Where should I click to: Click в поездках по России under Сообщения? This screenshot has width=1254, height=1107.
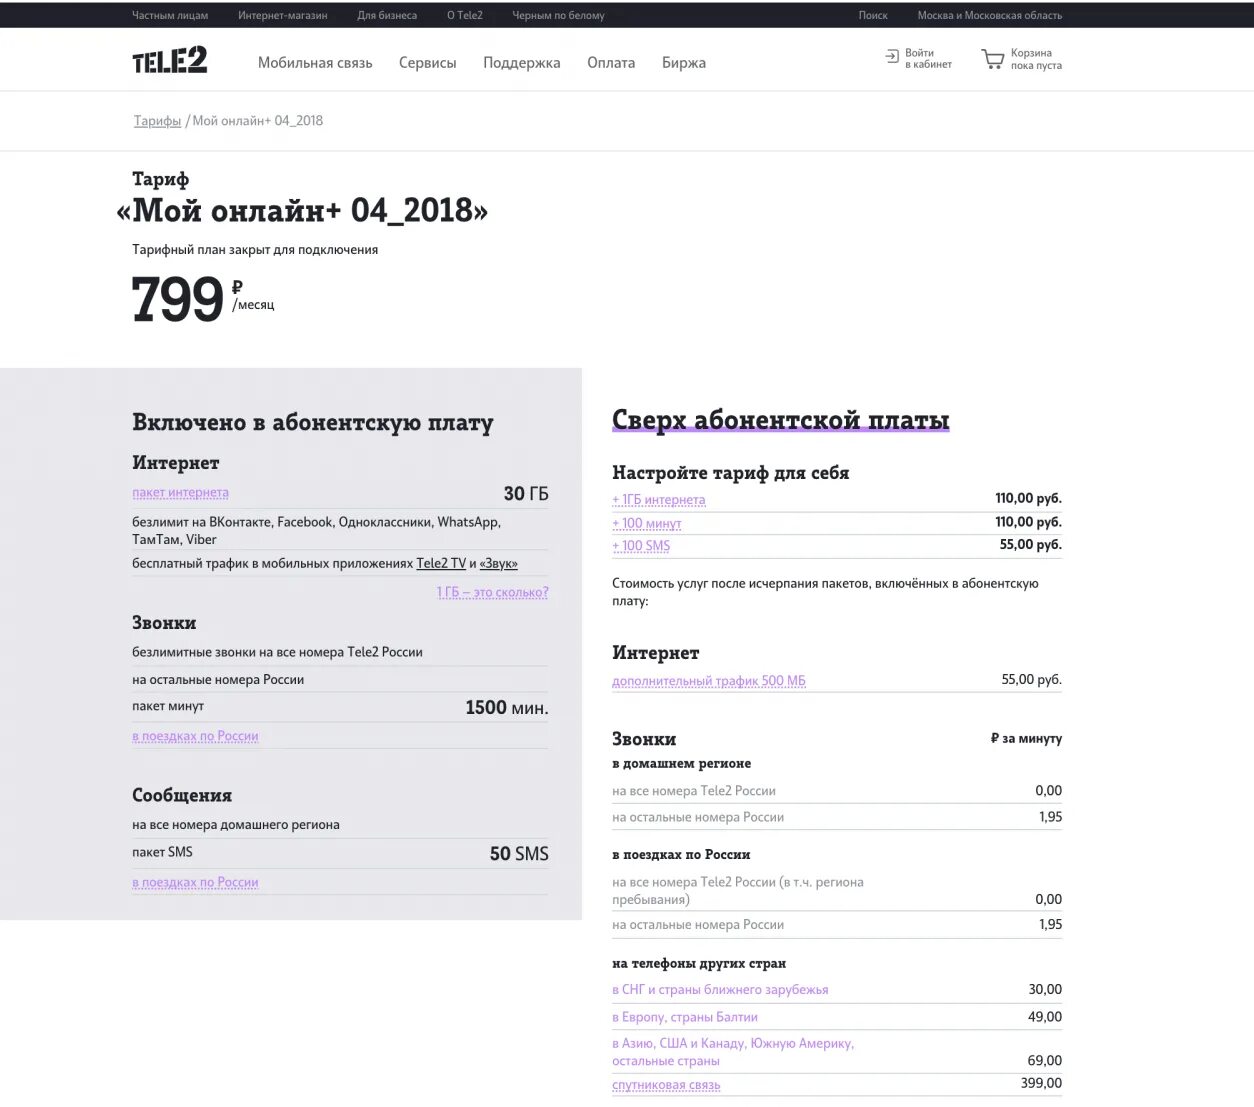point(195,882)
